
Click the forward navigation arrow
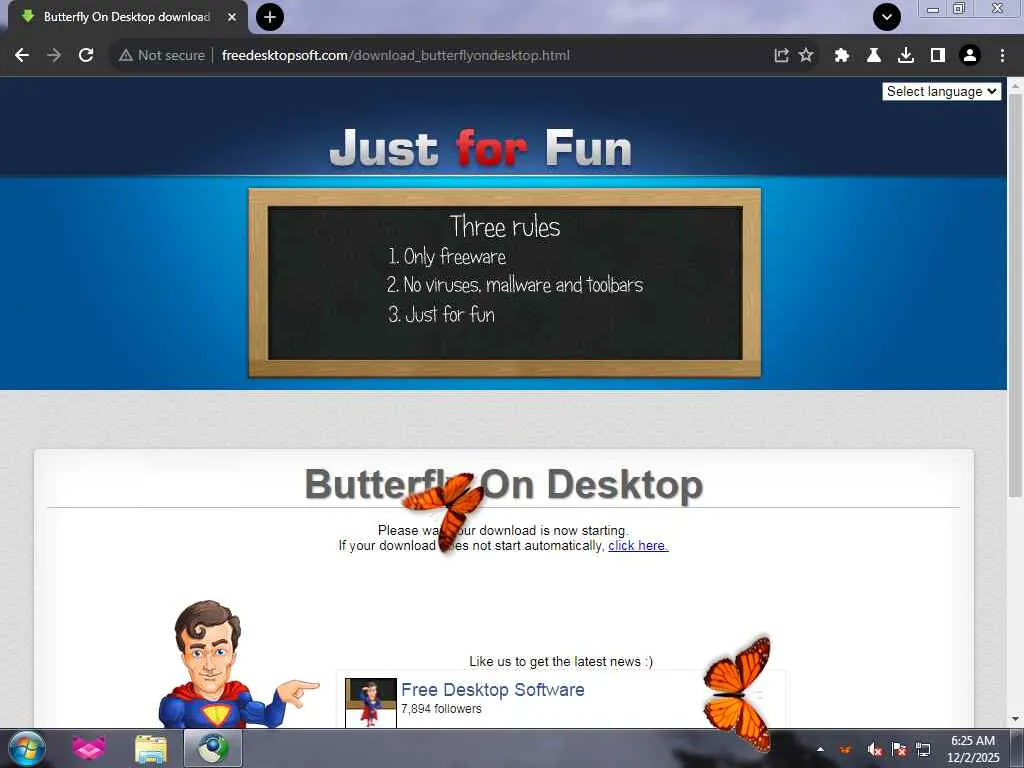(54, 56)
